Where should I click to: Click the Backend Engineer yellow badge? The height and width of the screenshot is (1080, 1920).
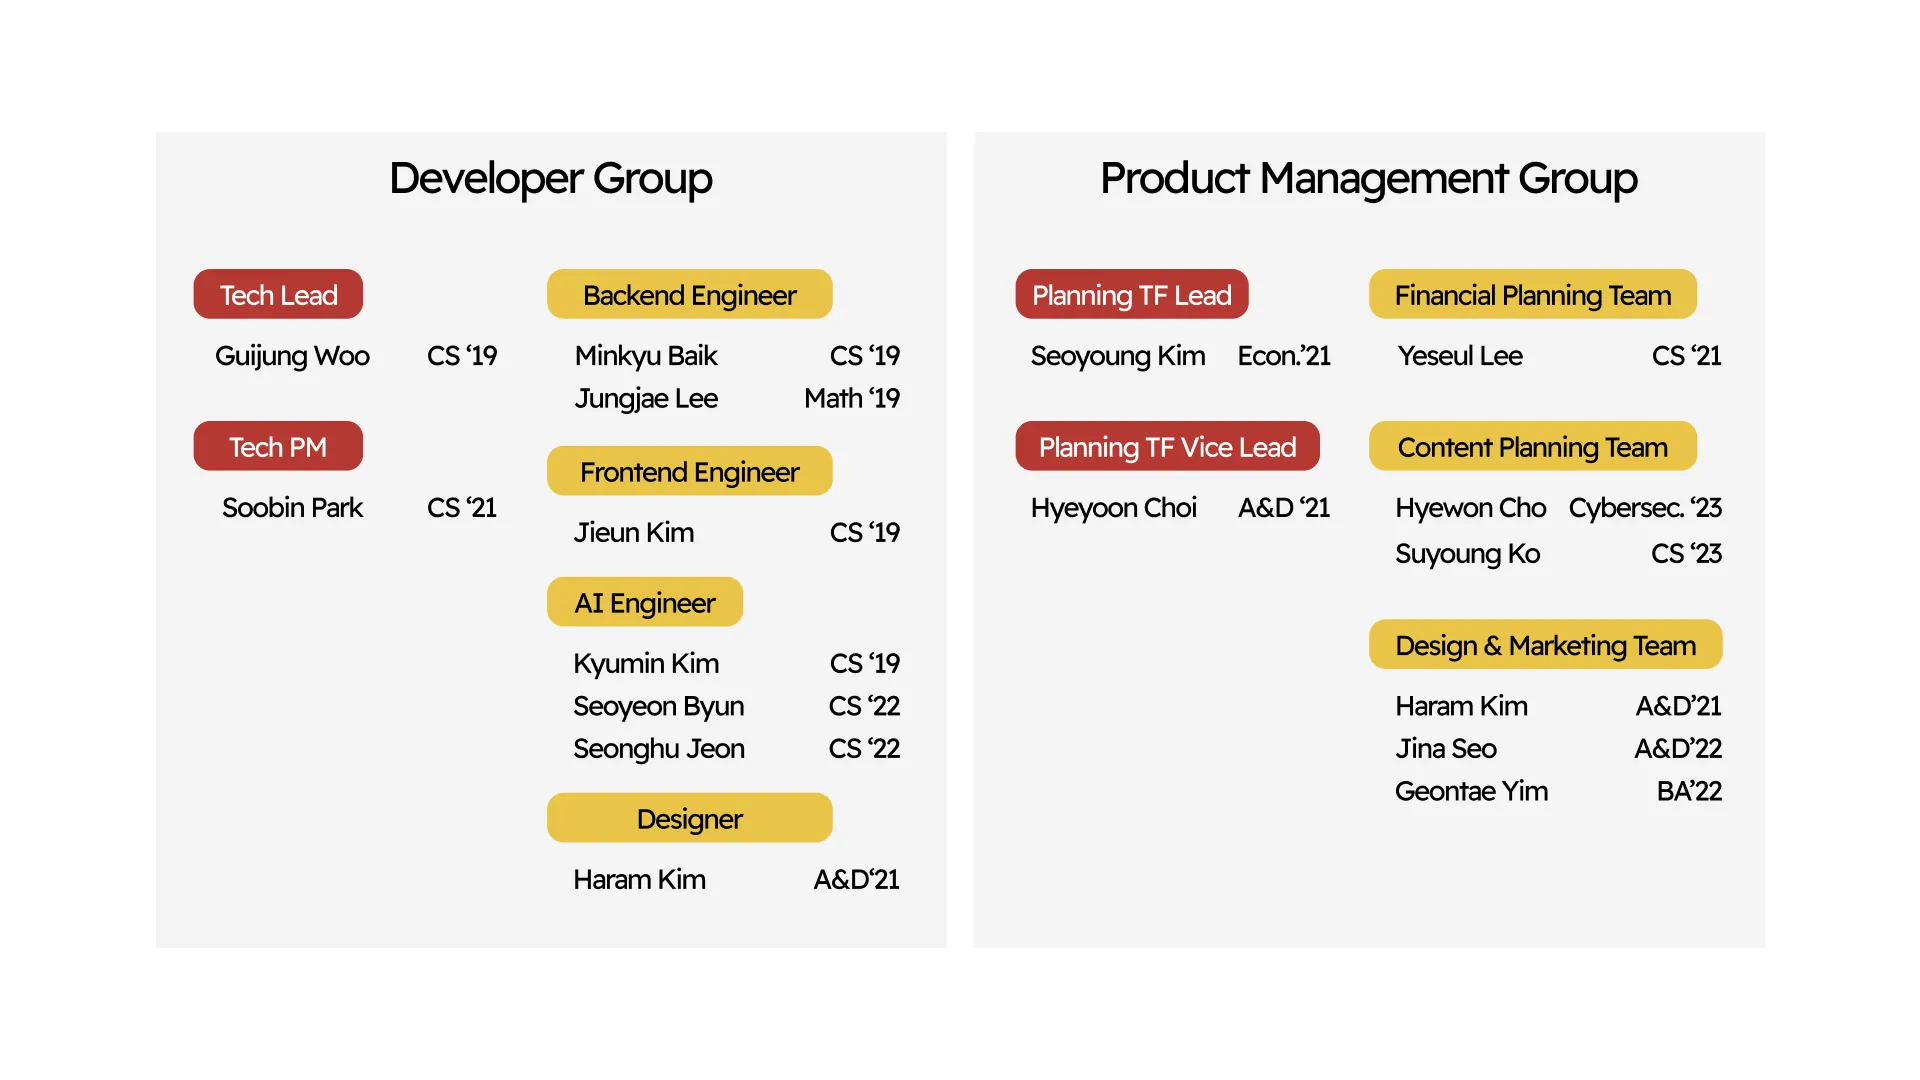(x=689, y=295)
